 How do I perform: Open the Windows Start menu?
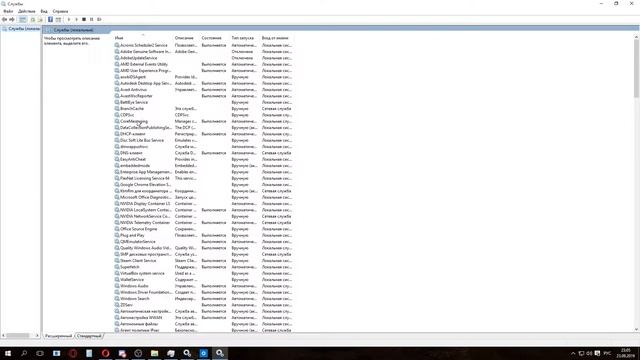coord(8,353)
